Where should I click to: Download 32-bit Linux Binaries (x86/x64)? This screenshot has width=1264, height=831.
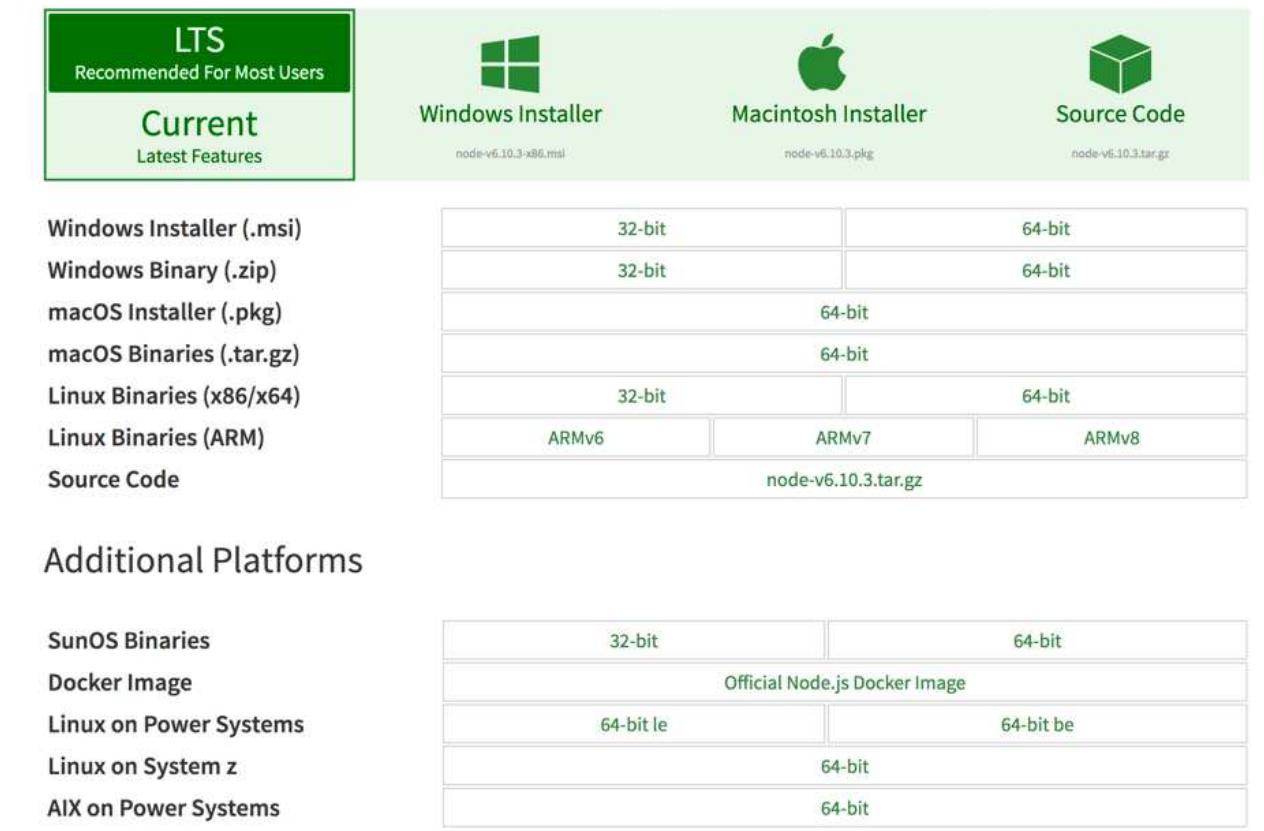coord(641,396)
